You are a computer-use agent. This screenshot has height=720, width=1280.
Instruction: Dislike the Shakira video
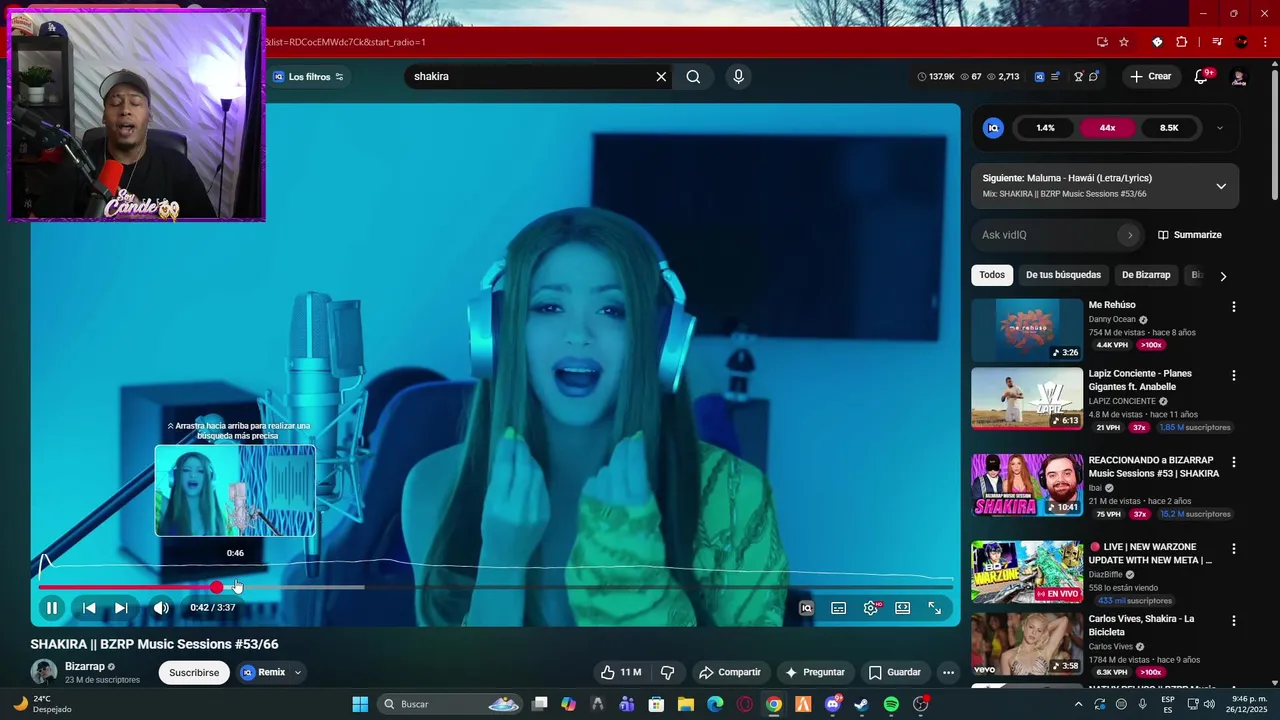(x=667, y=672)
